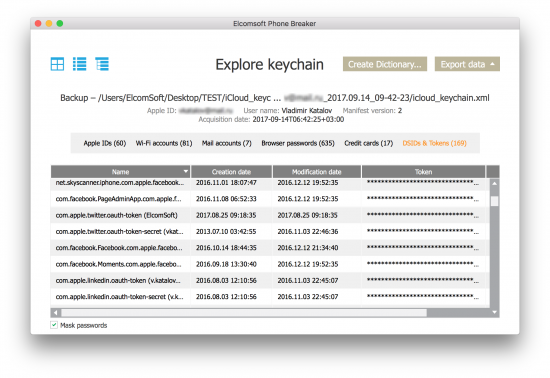Screen dimensions: 550x378
Task: Click masked token in the twitter ElcomSoft row
Action: 423,215
